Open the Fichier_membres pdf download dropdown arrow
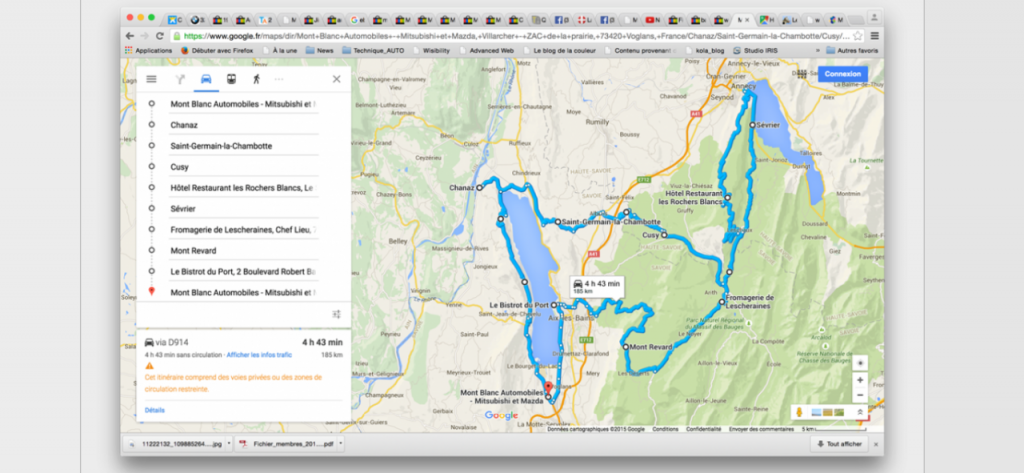This screenshot has height=473, width=1024. tap(340, 444)
